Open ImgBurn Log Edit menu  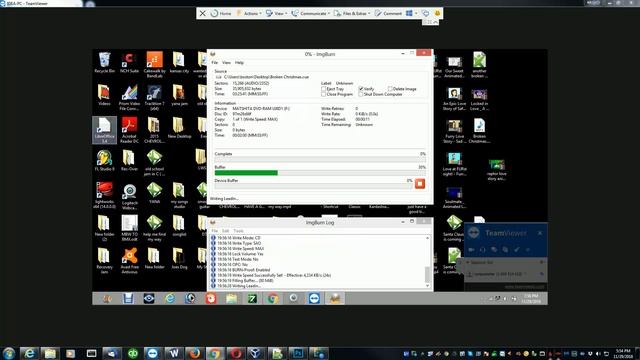coord(225,231)
